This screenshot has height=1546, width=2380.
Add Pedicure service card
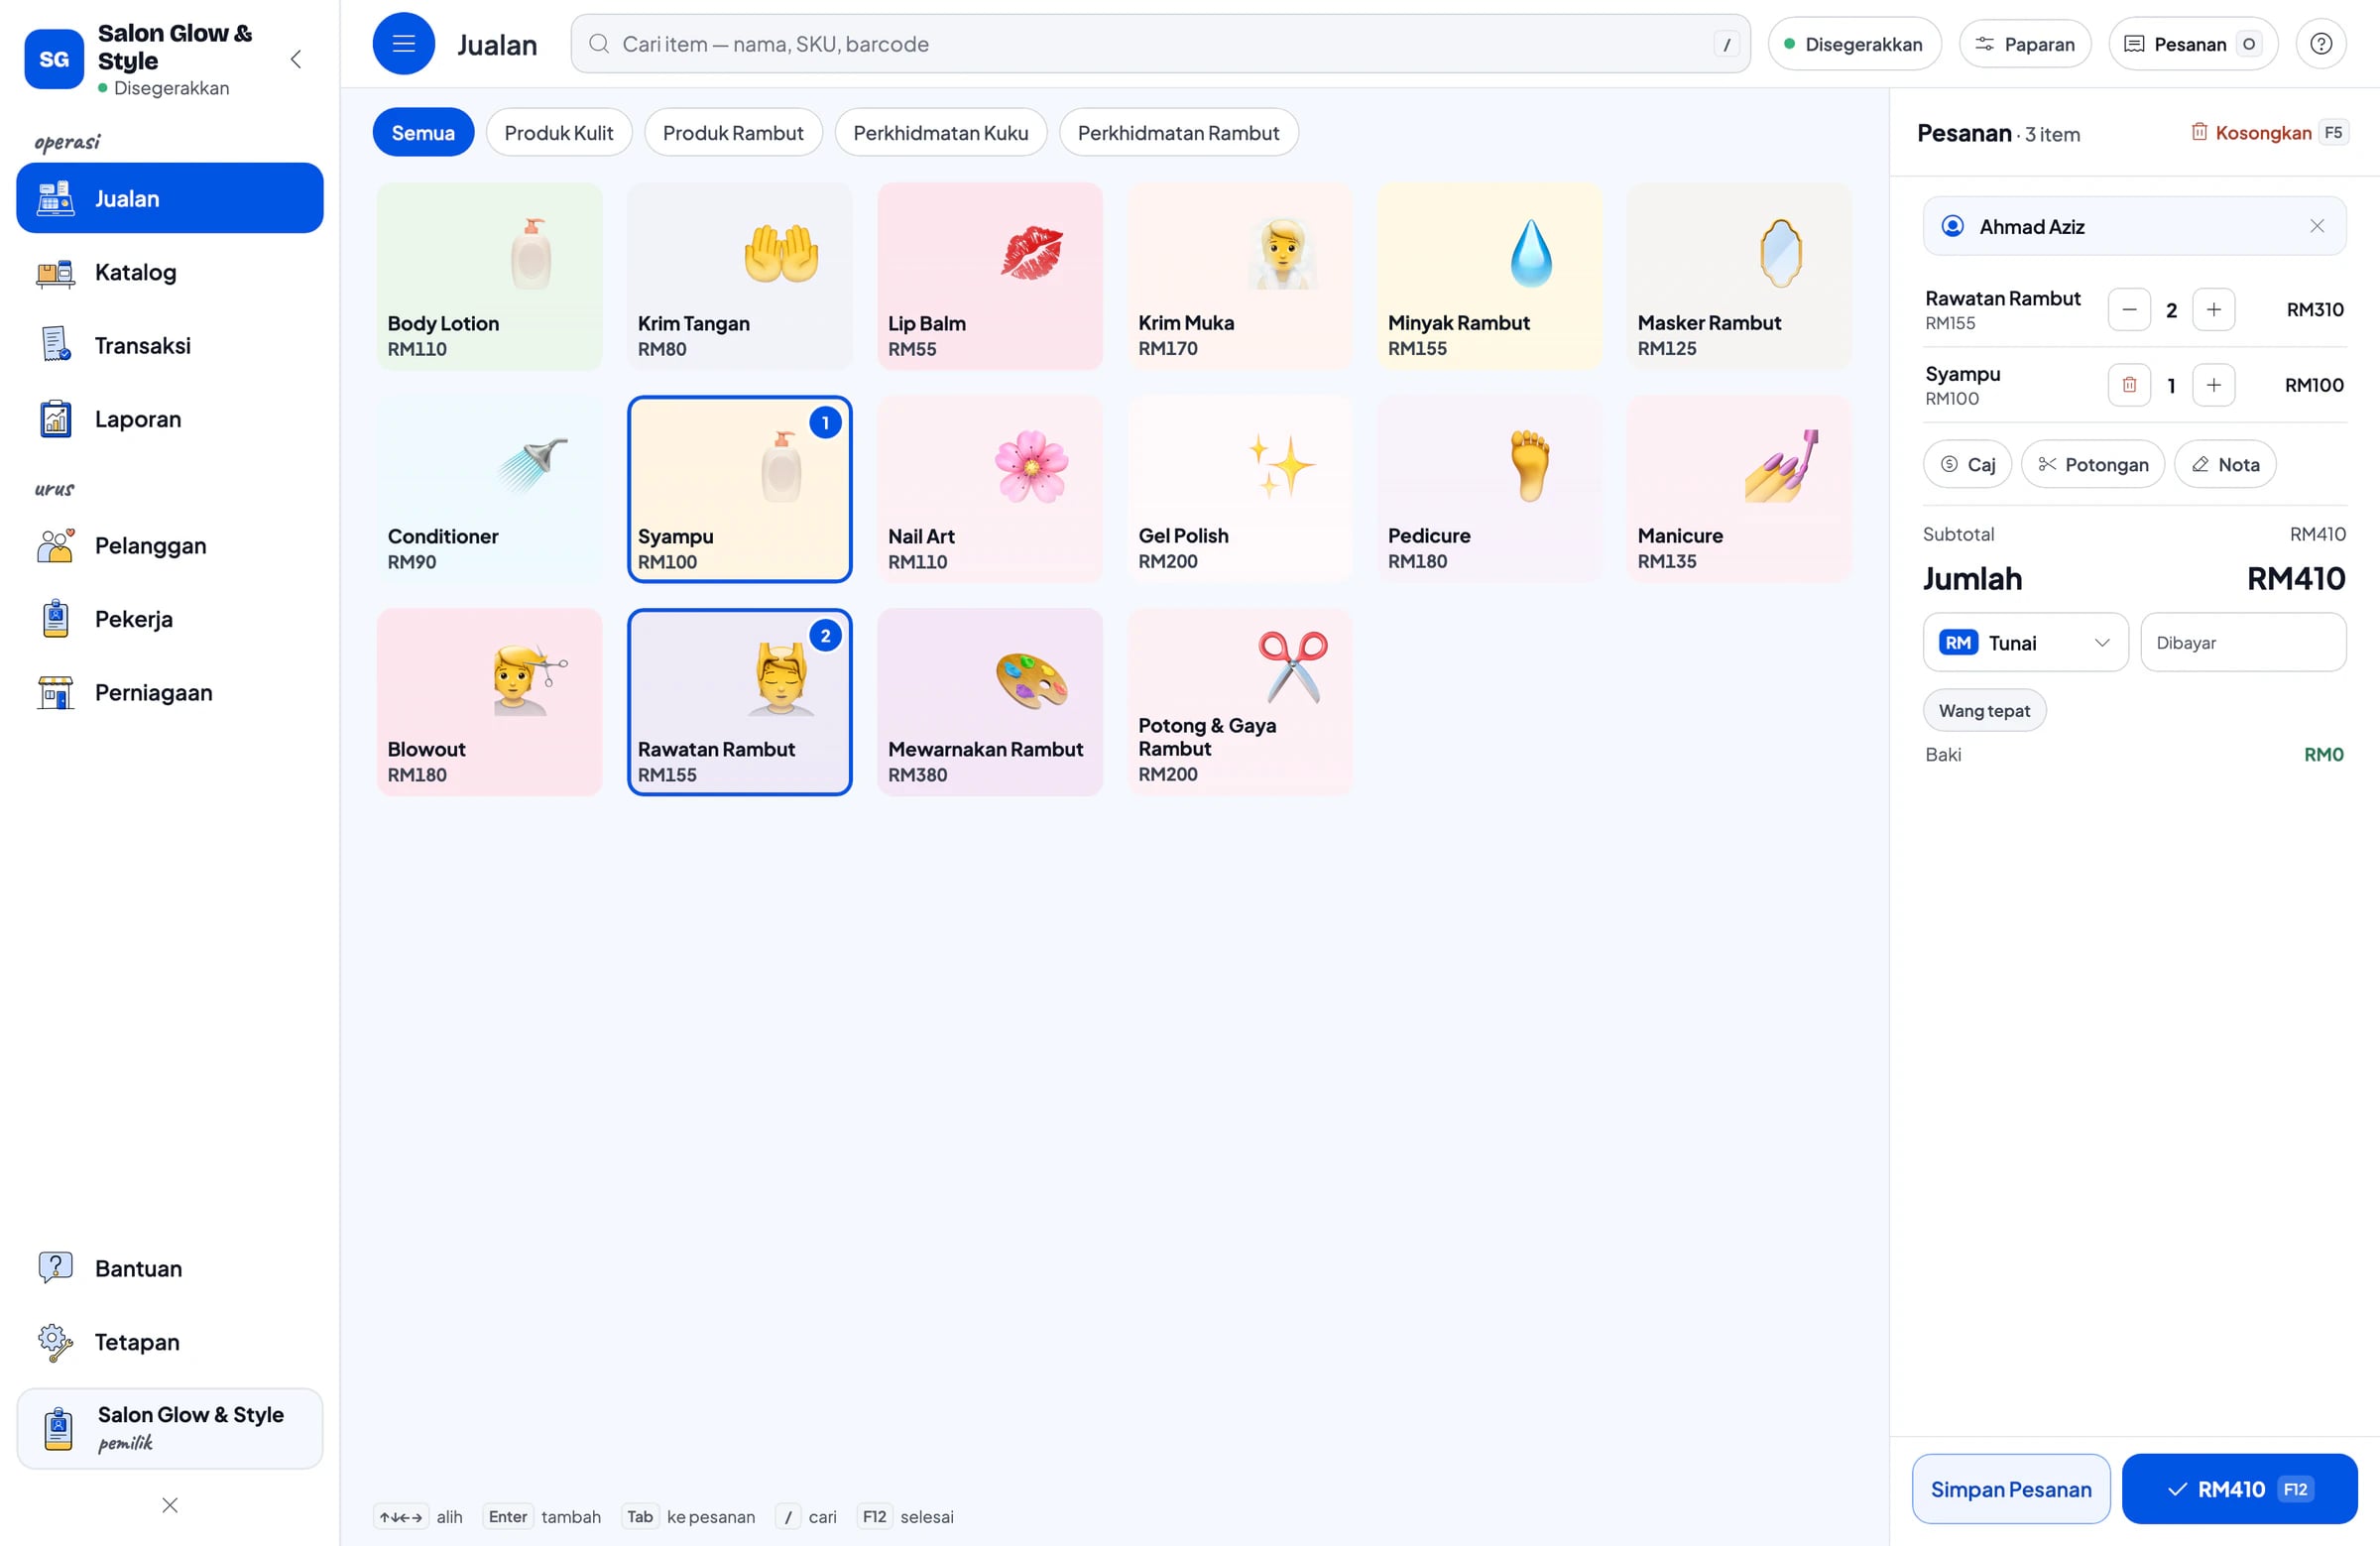click(x=1489, y=489)
